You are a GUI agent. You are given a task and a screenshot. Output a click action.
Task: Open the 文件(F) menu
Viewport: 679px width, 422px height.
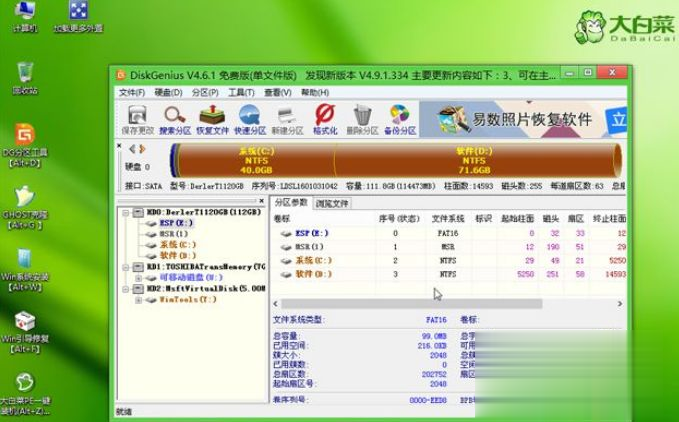[132, 93]
